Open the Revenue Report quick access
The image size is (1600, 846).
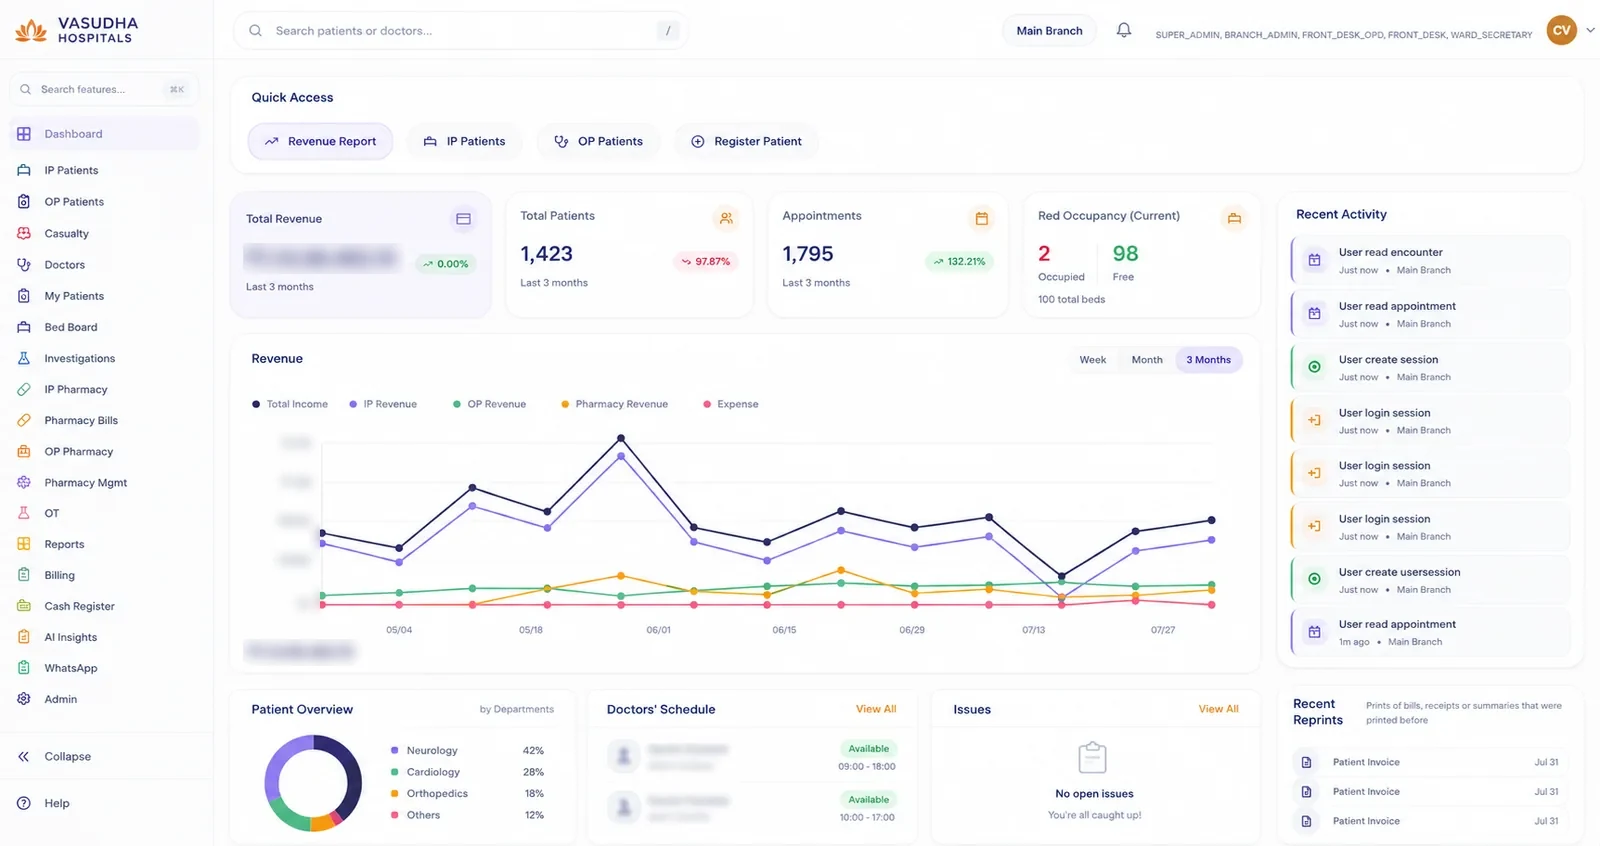pyautogui.click(x=320, y=141)
